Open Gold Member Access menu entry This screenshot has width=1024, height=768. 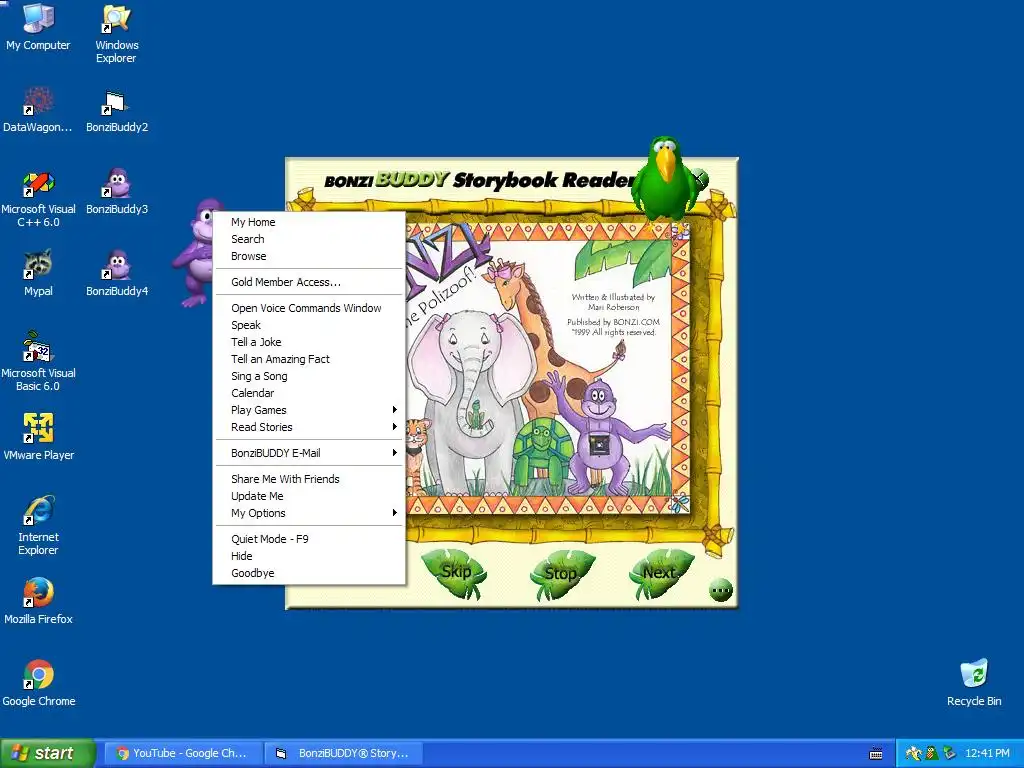[309, 282]
